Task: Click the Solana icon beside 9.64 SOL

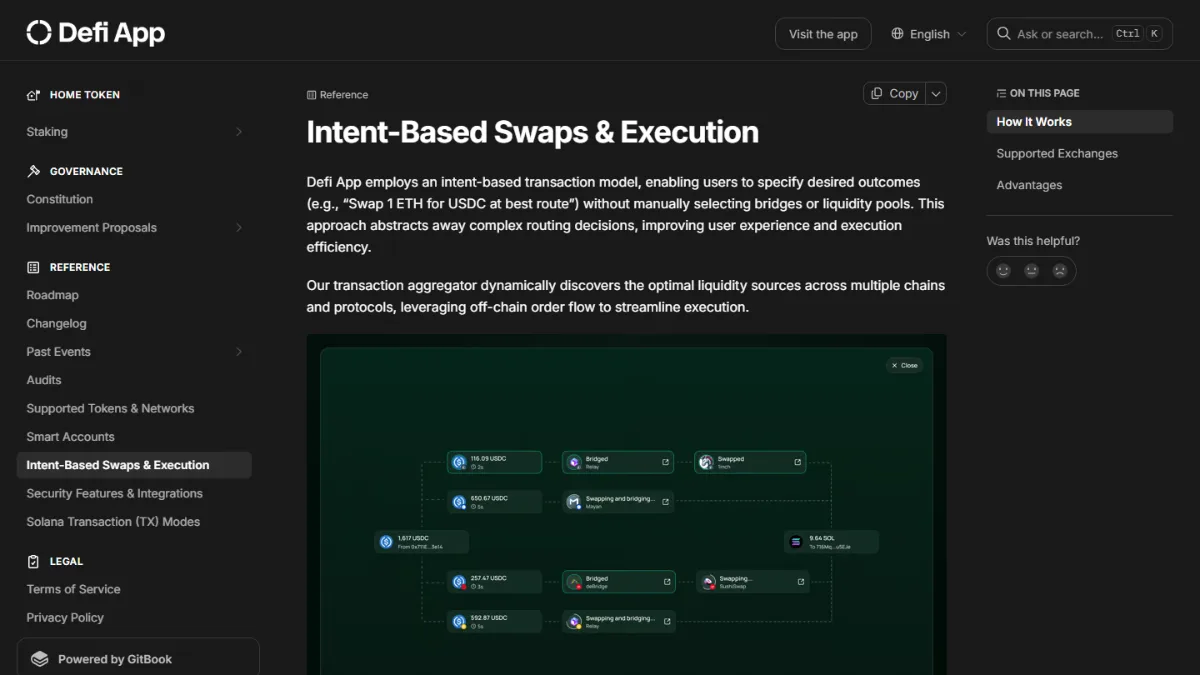Action: point(796,542)
